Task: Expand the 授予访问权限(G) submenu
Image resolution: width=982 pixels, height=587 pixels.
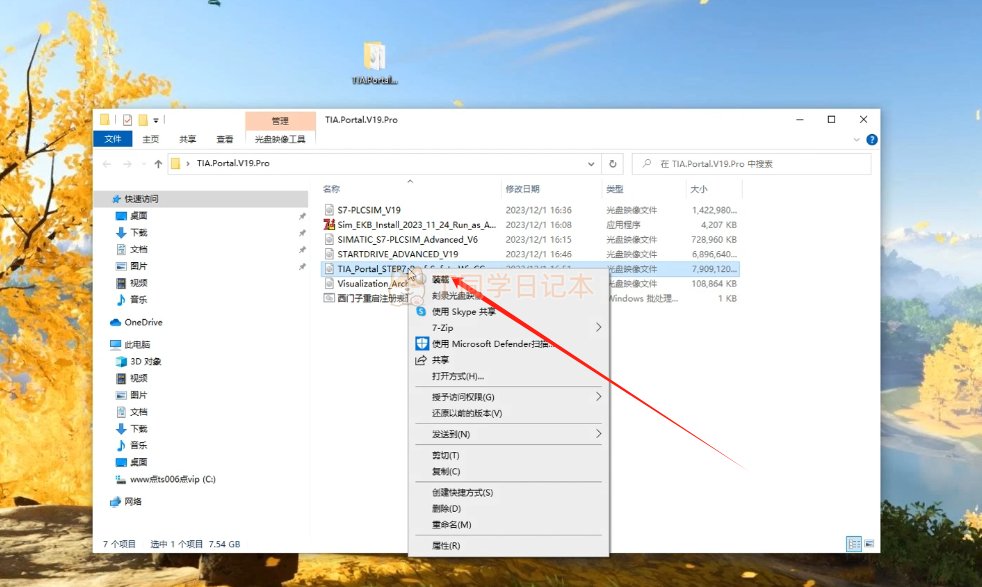Action: 508,397
